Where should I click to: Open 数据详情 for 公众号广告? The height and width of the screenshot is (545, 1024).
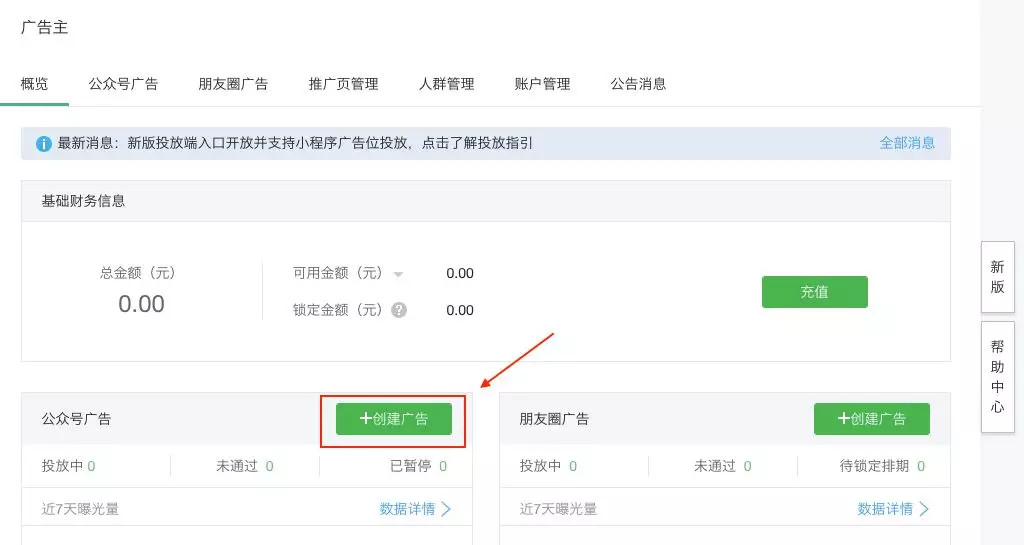pos(415,509)
